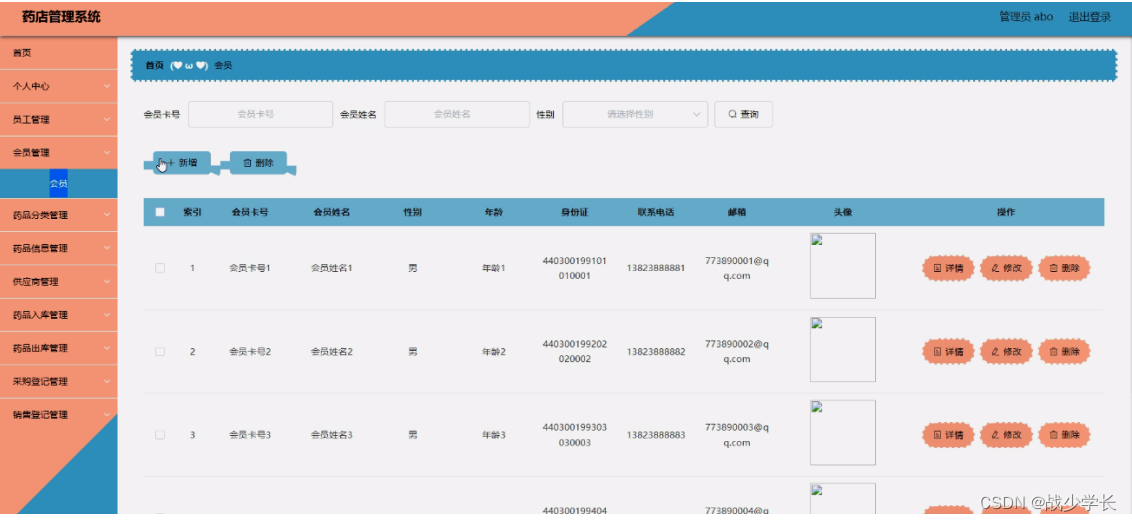
Task: Click 会员卡号 column header
Action: [250, 212]
